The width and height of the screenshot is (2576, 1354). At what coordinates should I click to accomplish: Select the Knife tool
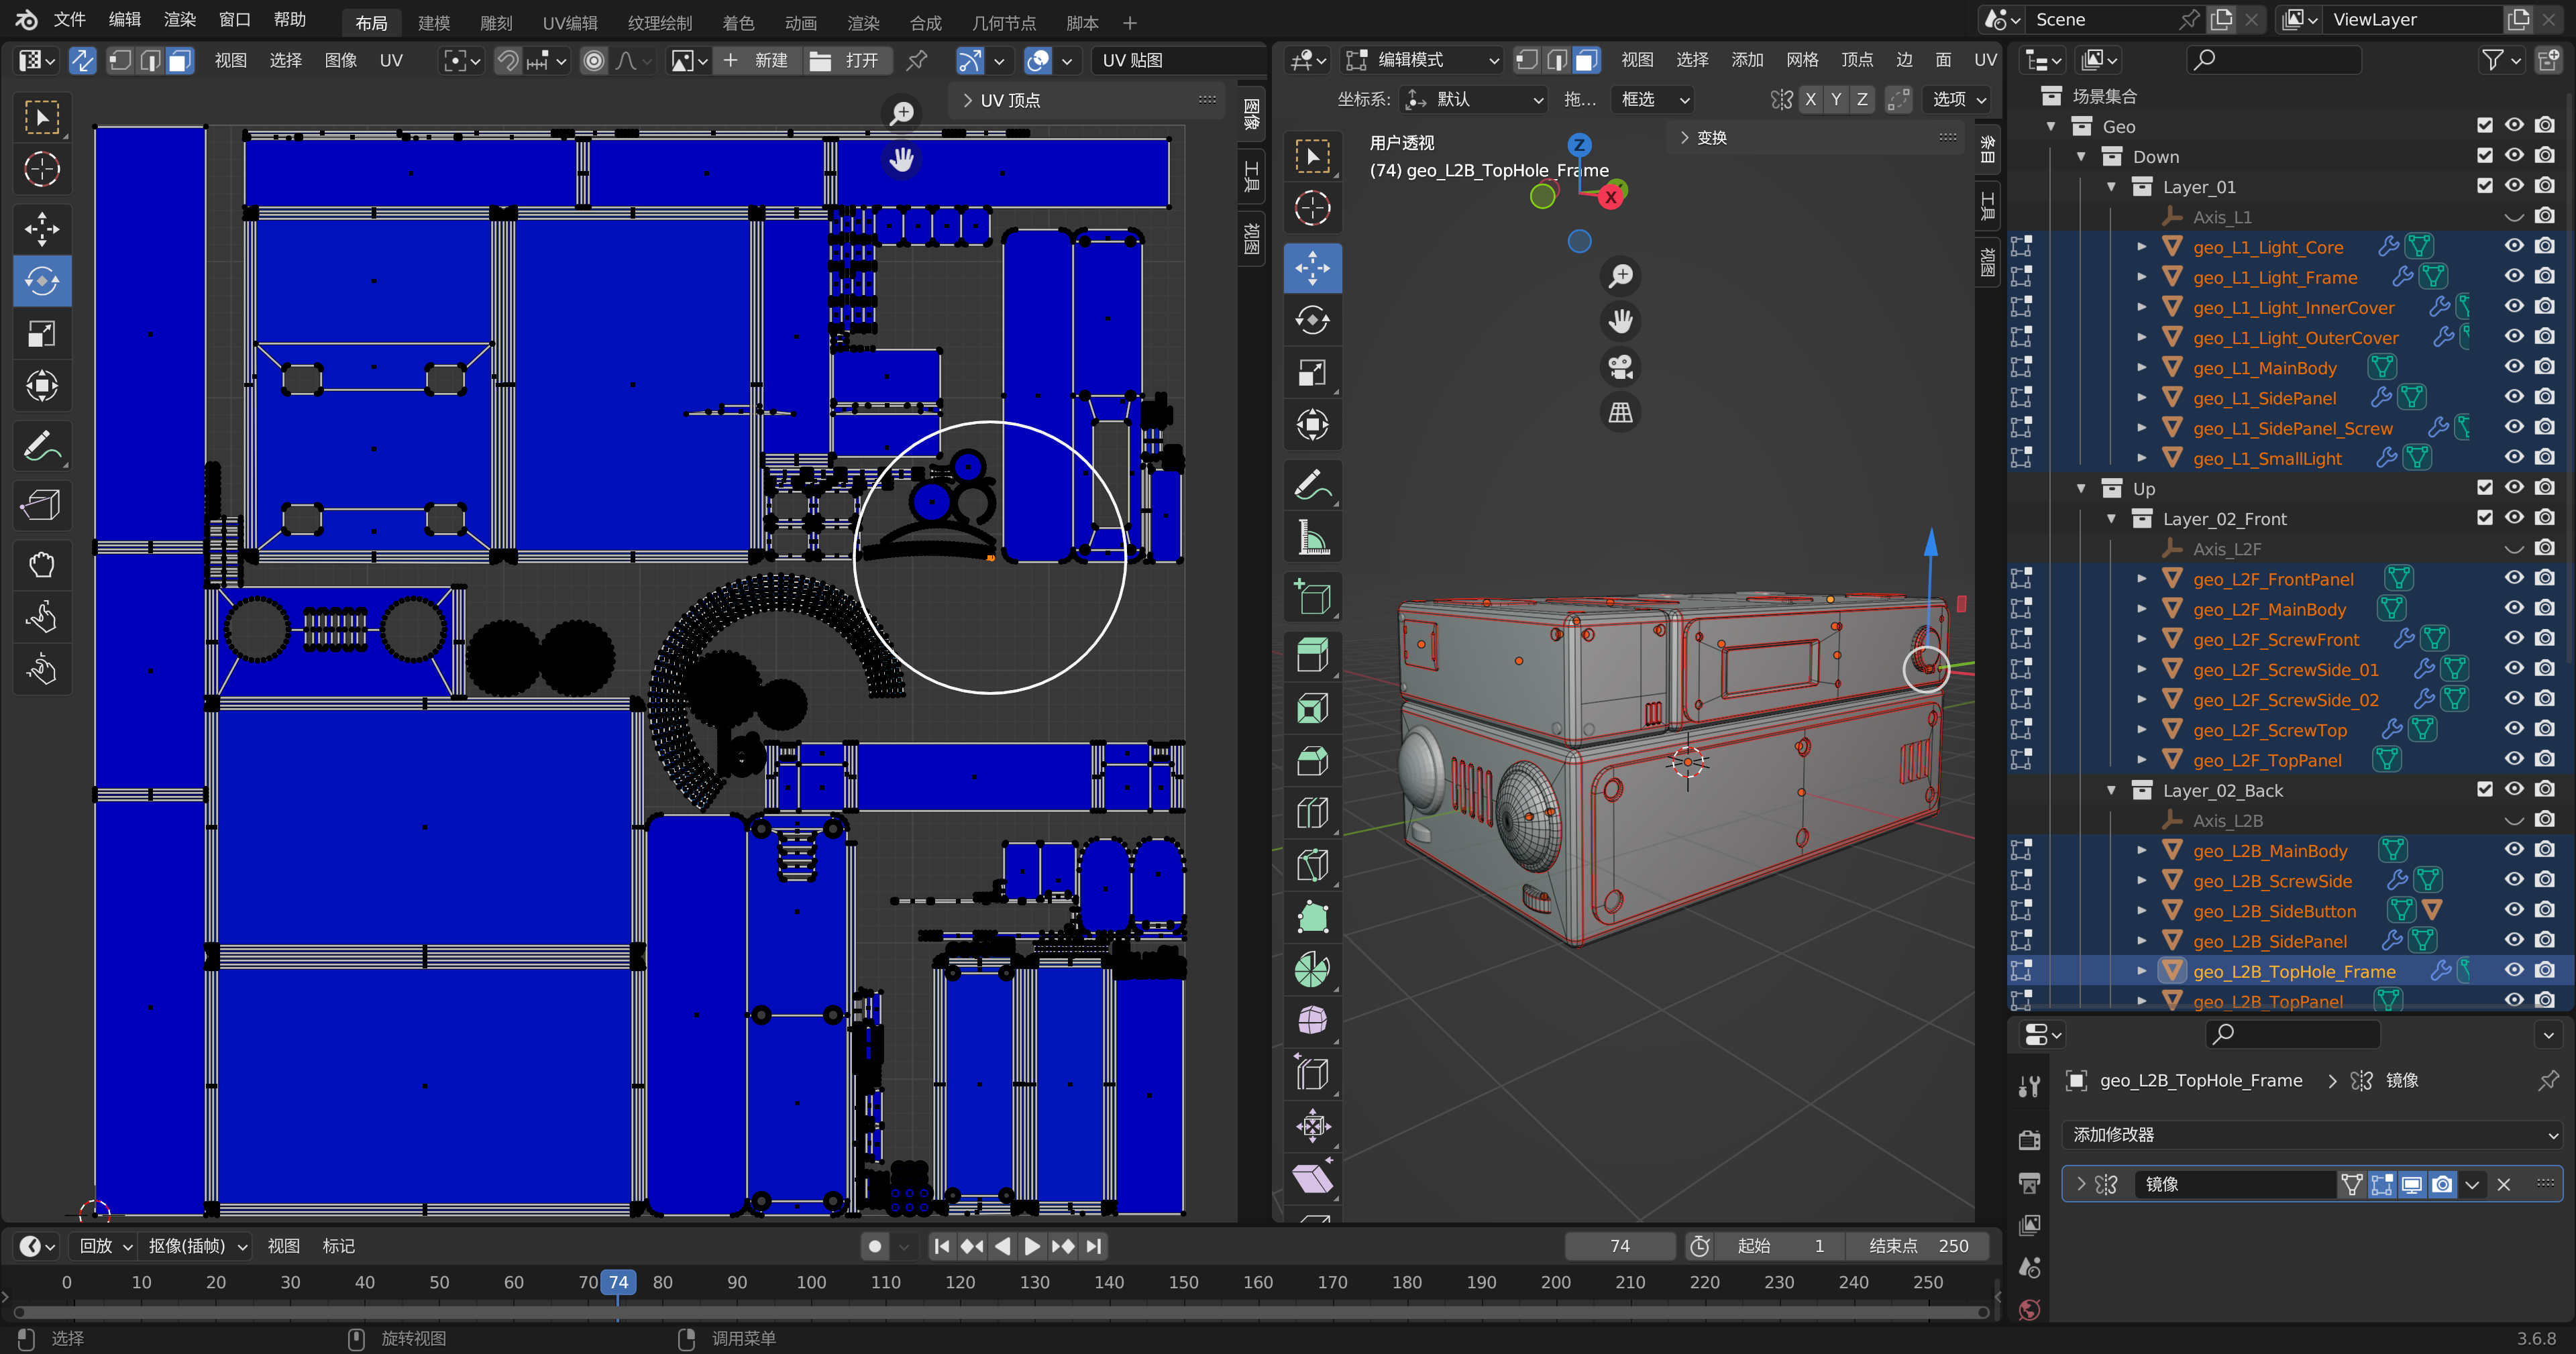[x=1312, y=865]
